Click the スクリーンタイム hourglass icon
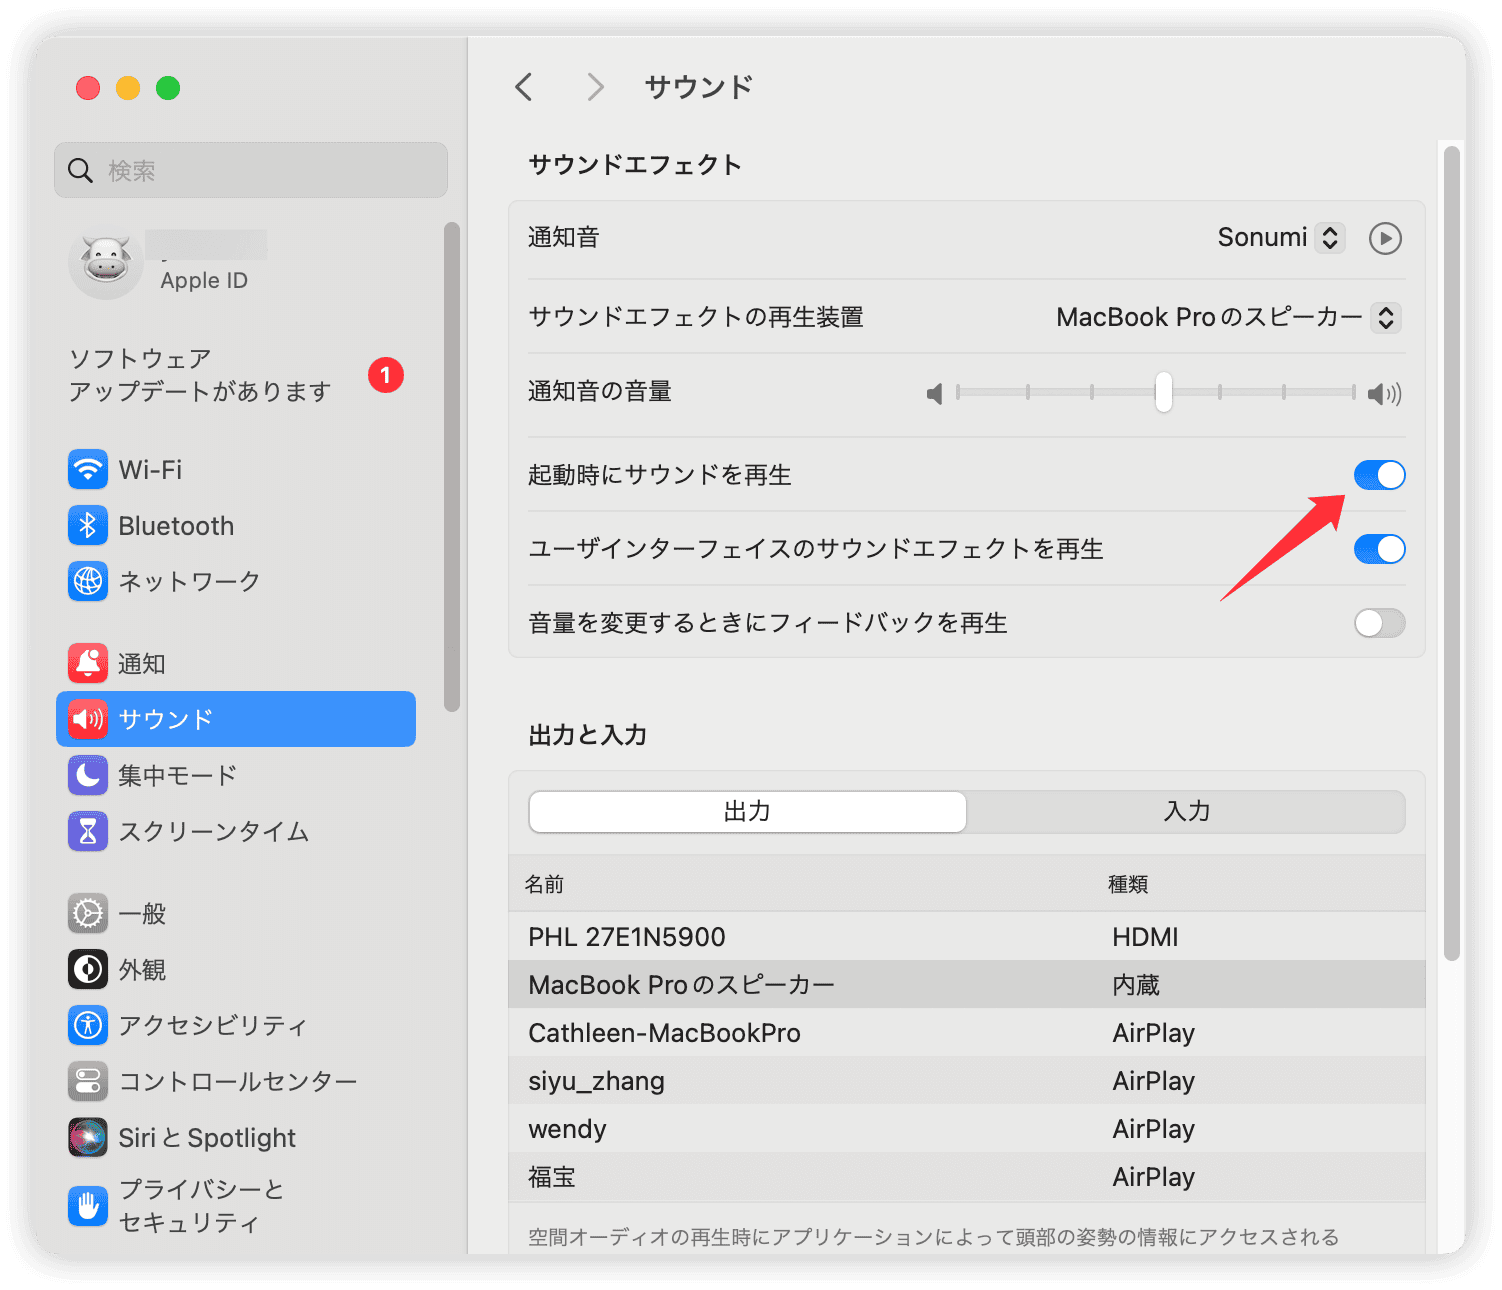This screenshot has width=1502, height=1290. [x=88, y=831]
